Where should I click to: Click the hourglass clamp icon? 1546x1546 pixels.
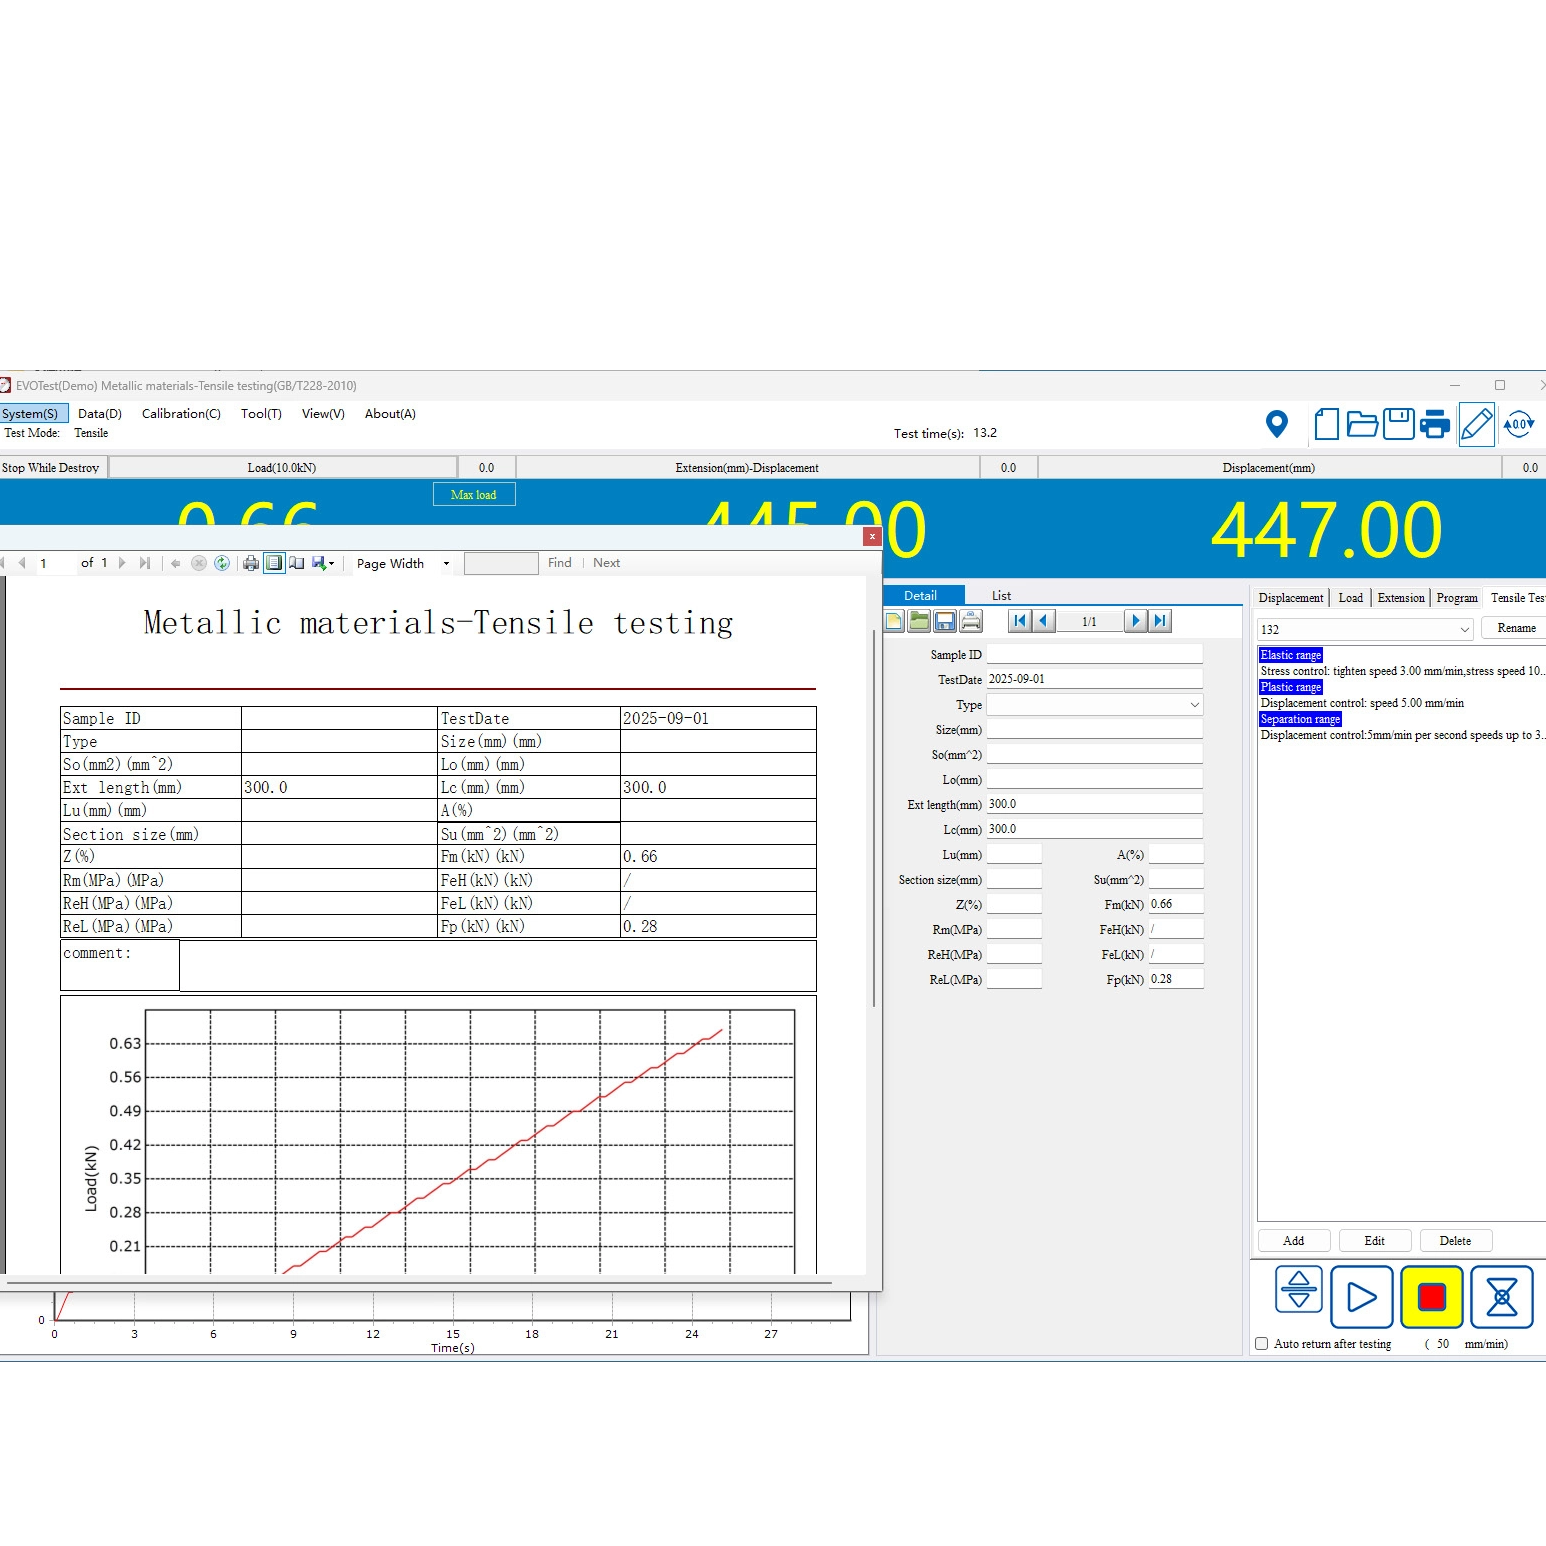click(1501, 1296)
